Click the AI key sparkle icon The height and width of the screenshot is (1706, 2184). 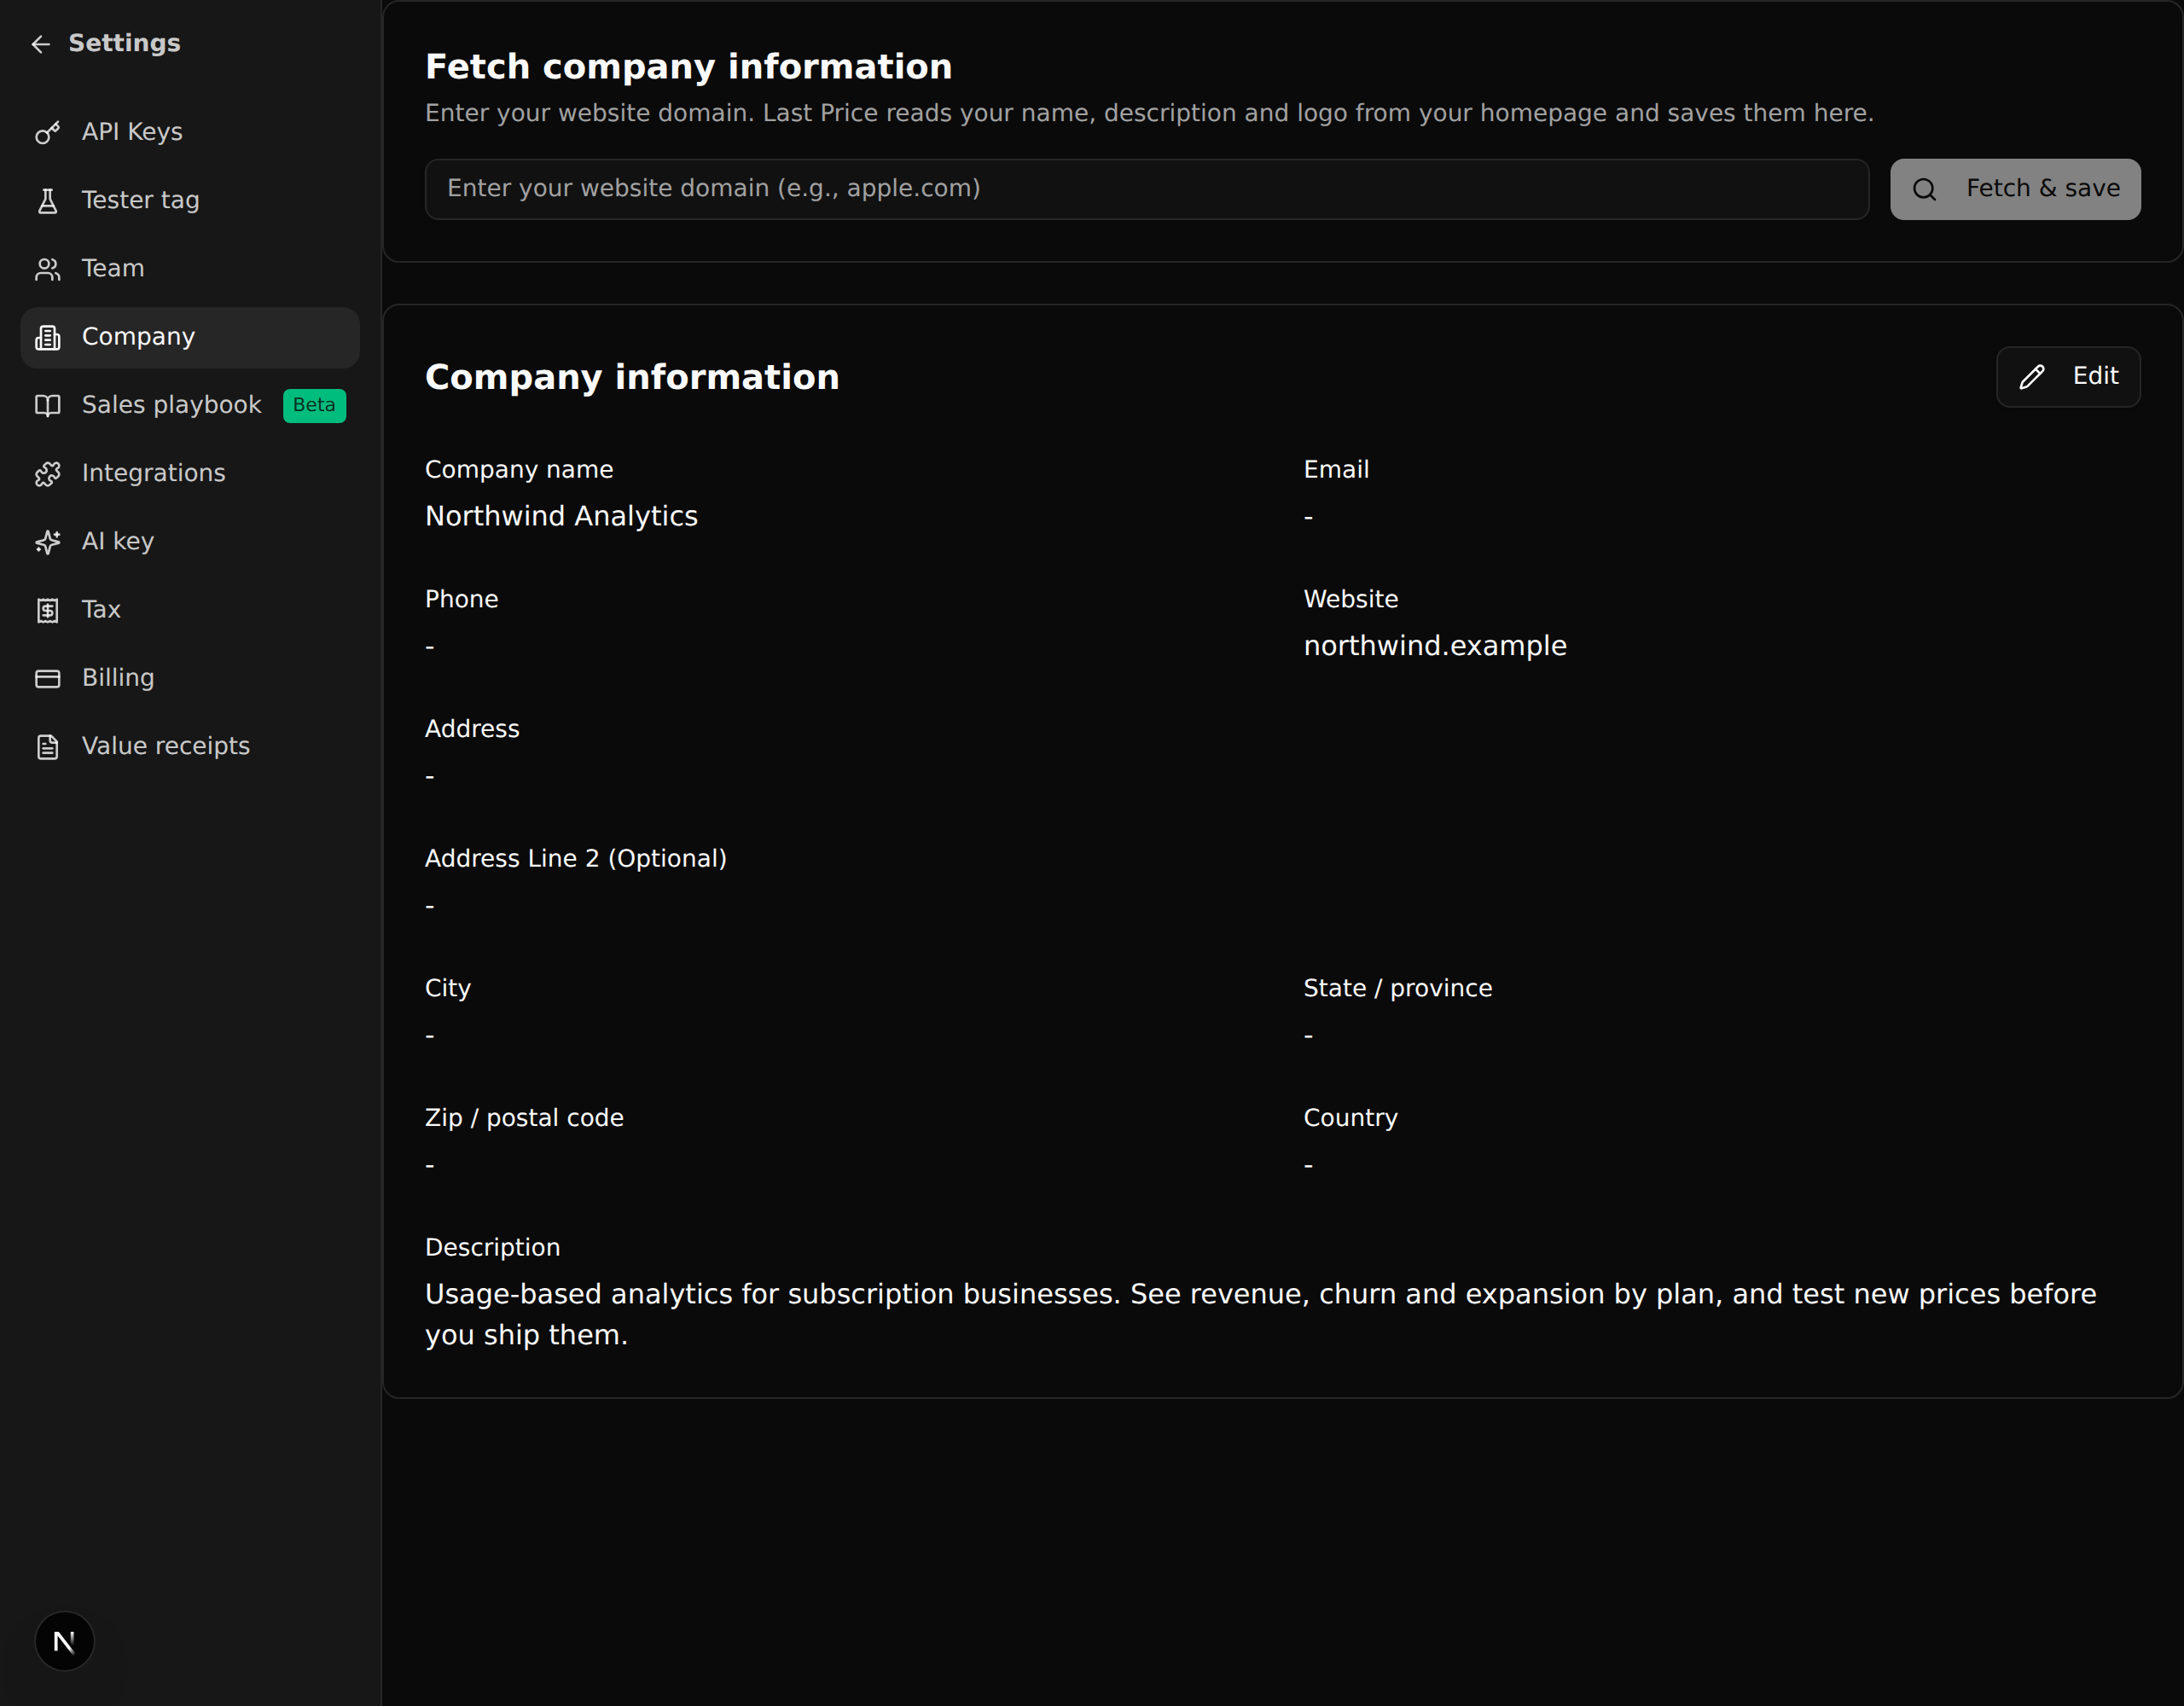(48, 542)
